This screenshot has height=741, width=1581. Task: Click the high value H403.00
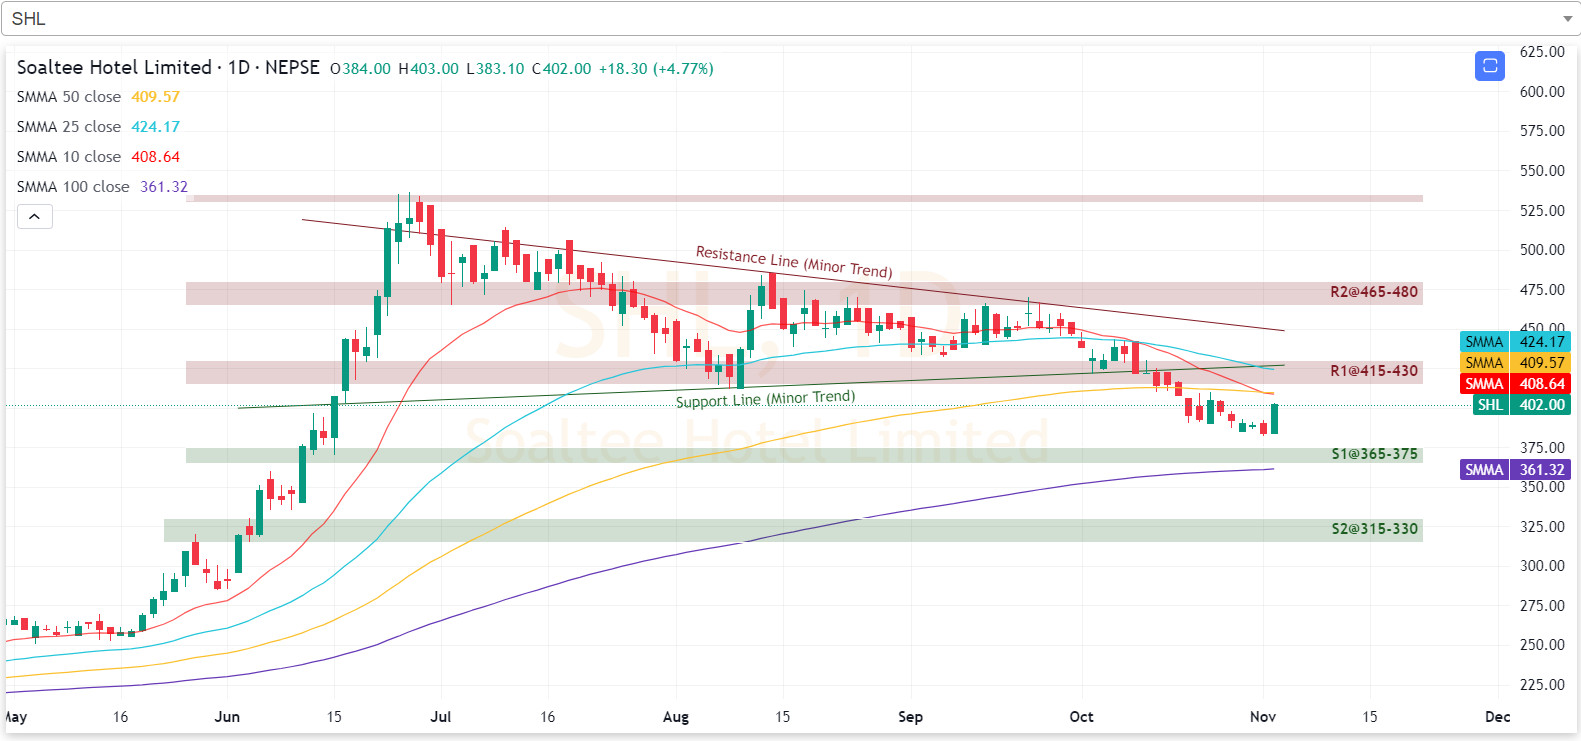tap(428, 69)
